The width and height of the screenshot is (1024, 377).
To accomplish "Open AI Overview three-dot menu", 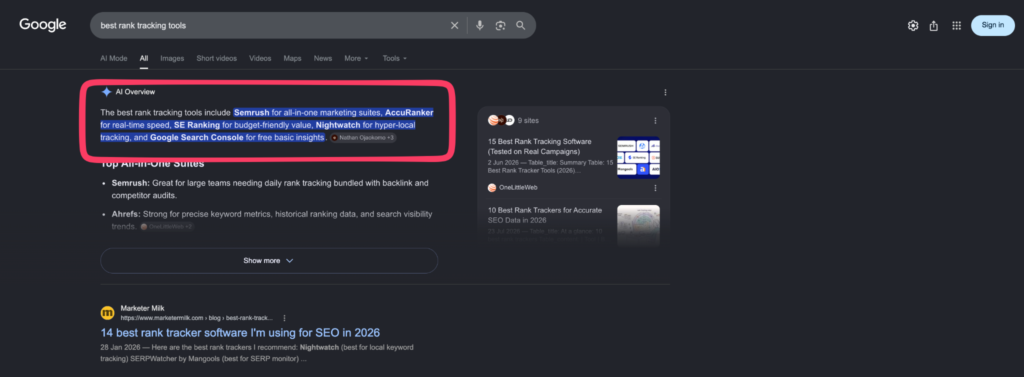I will (x=665, y=92).
